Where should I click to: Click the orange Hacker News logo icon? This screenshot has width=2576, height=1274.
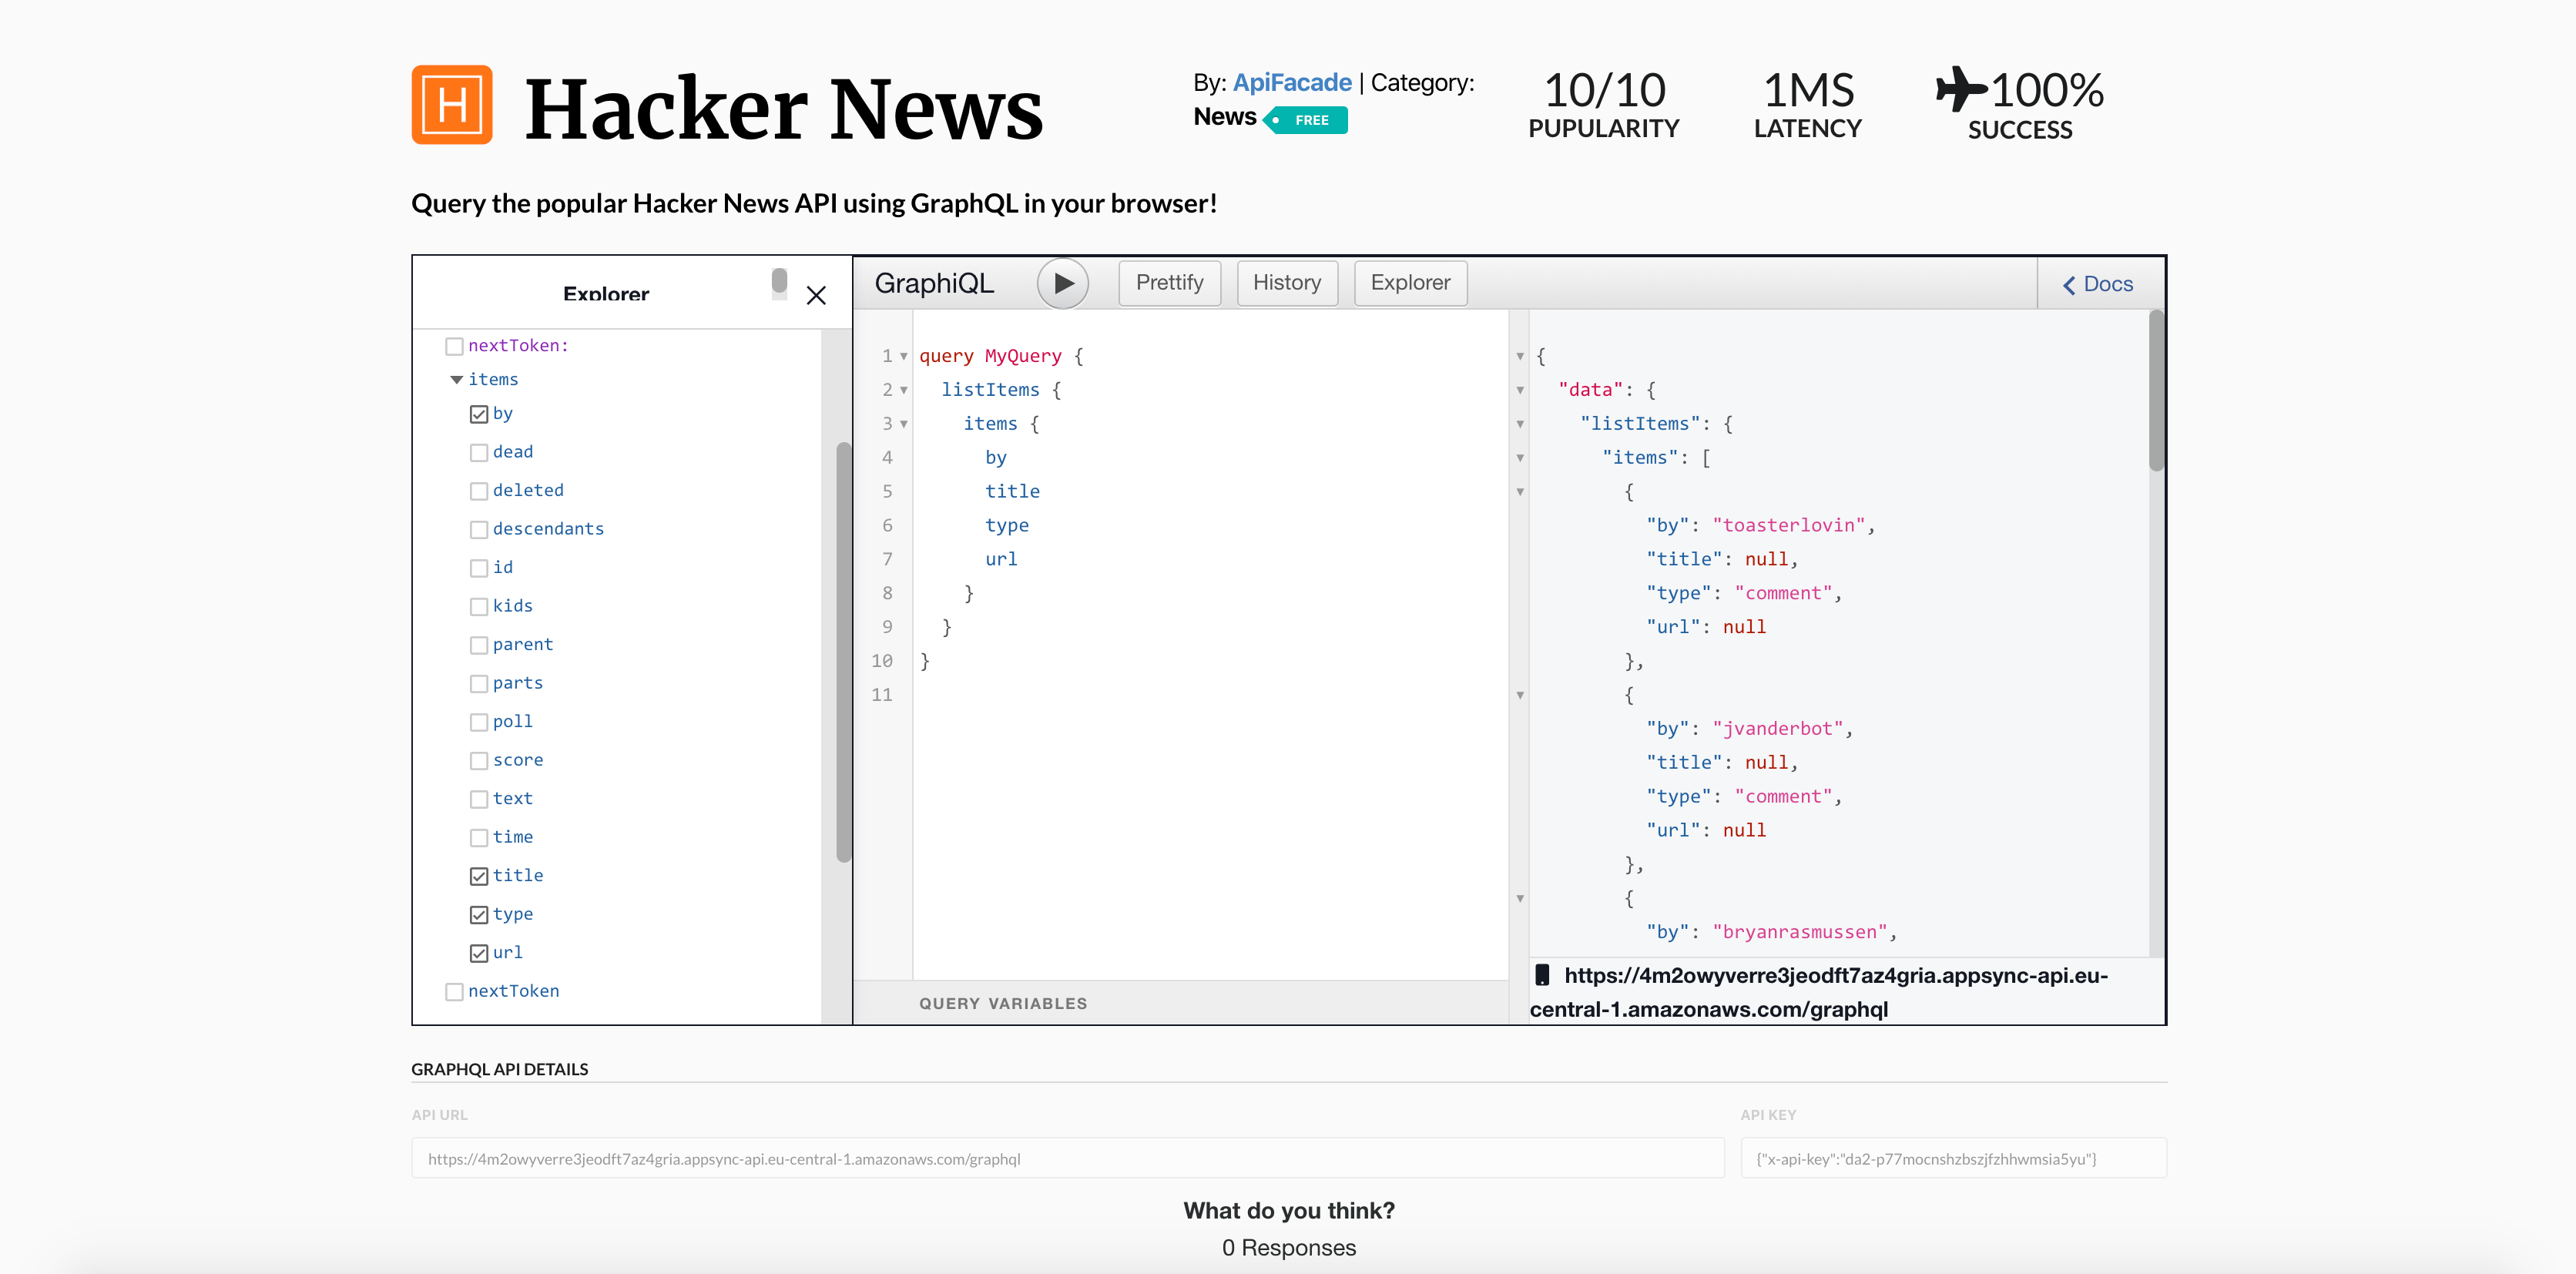click(x=452, y=105)
